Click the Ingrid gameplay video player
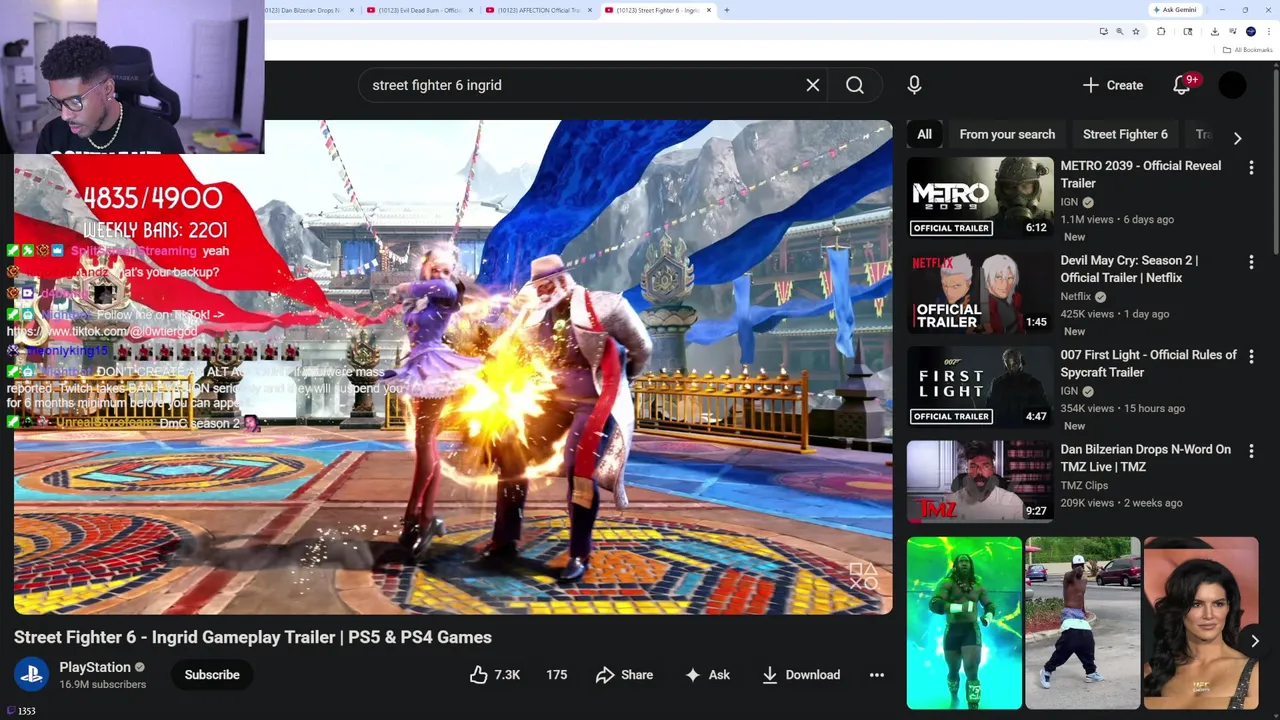 coord(453,367)
